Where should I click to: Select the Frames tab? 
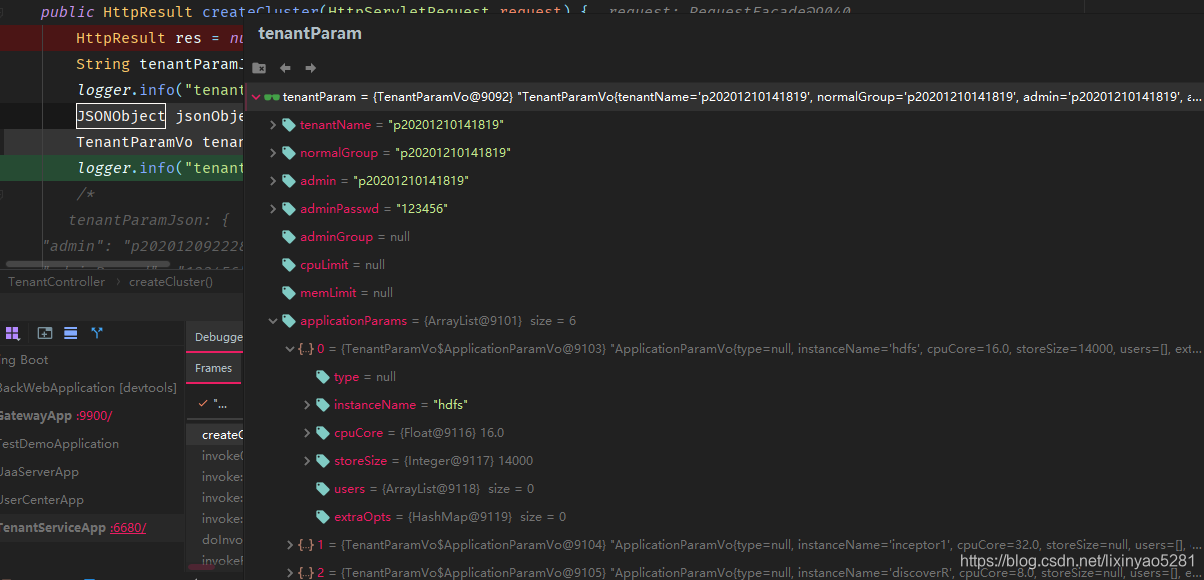point(213,368)
